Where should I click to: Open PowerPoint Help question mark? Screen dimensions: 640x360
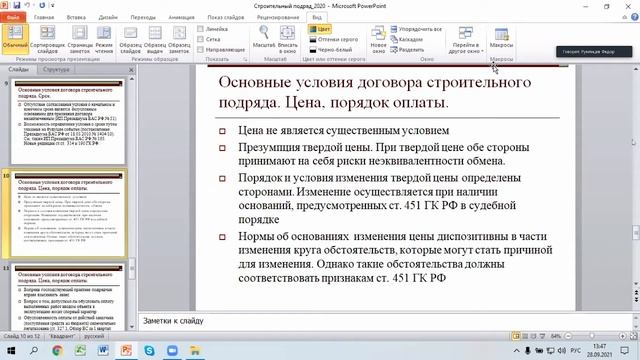(635, 17)
